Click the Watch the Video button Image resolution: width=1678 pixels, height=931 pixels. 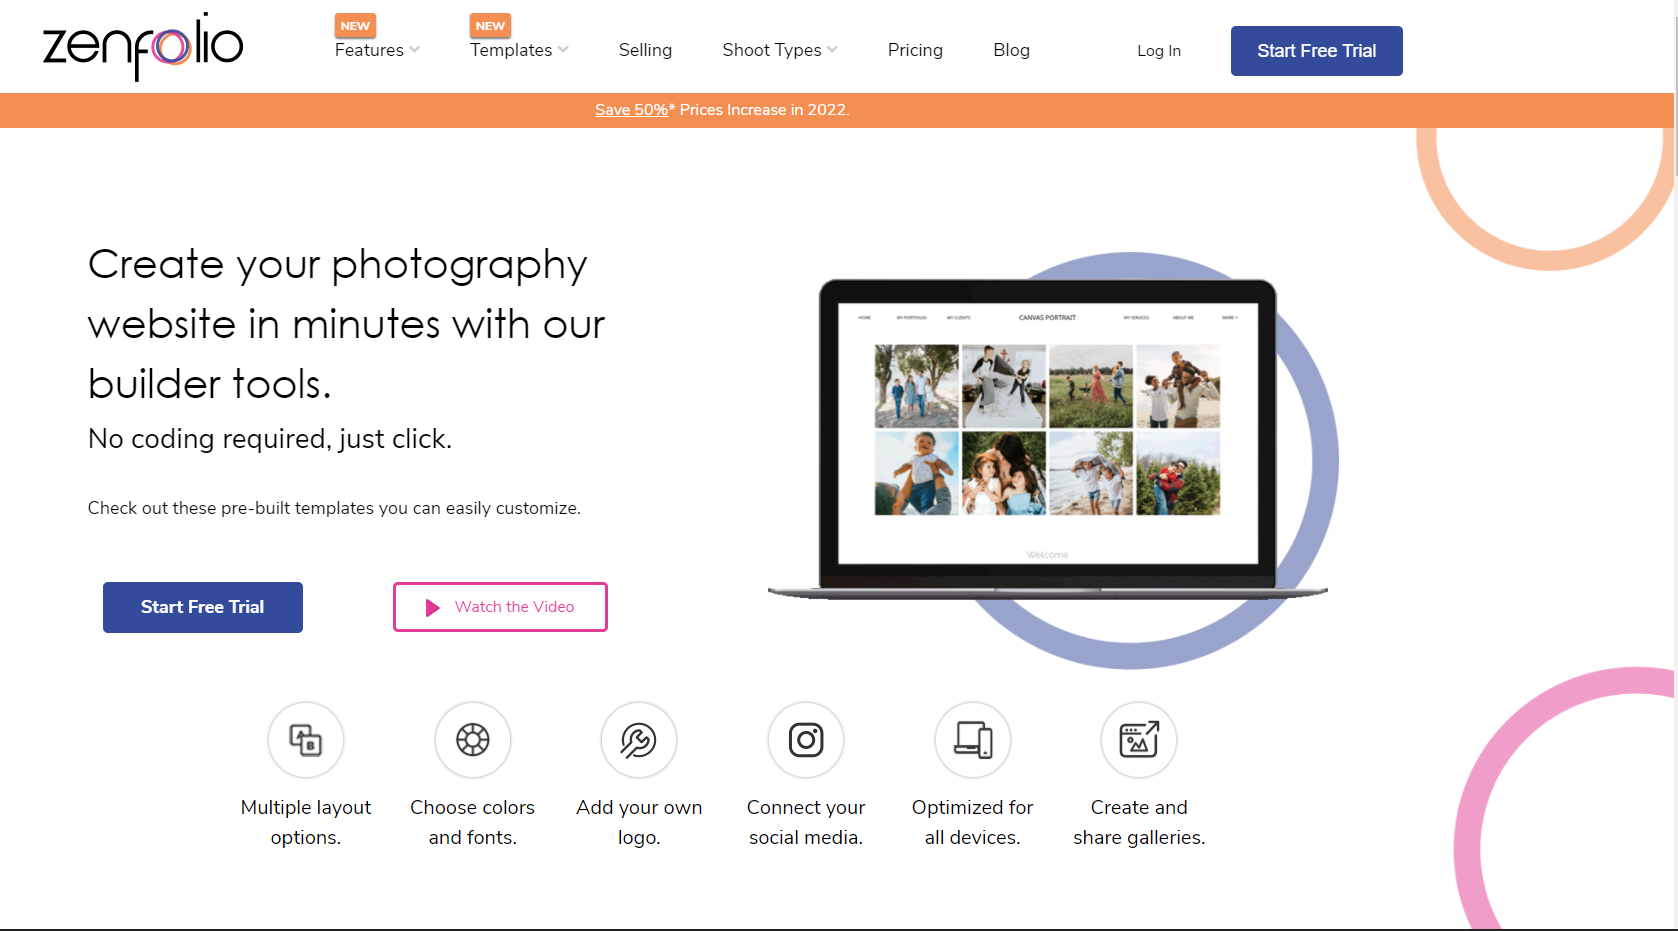coord(500,607)
